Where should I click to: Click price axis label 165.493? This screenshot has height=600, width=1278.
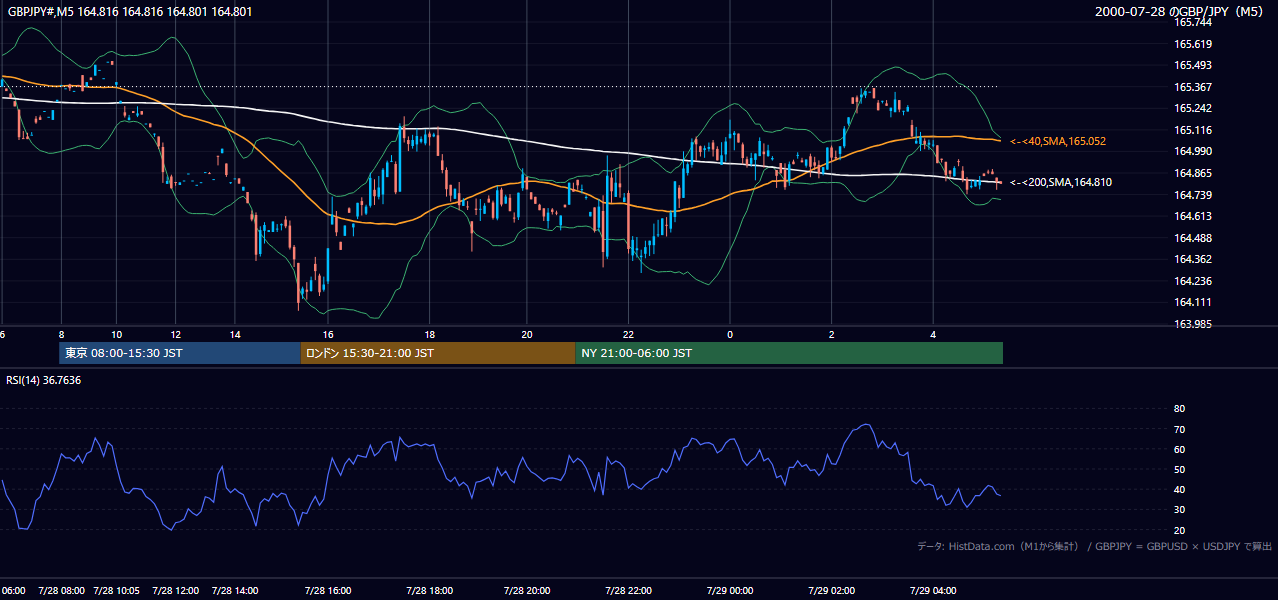(x=1192, y=65)
